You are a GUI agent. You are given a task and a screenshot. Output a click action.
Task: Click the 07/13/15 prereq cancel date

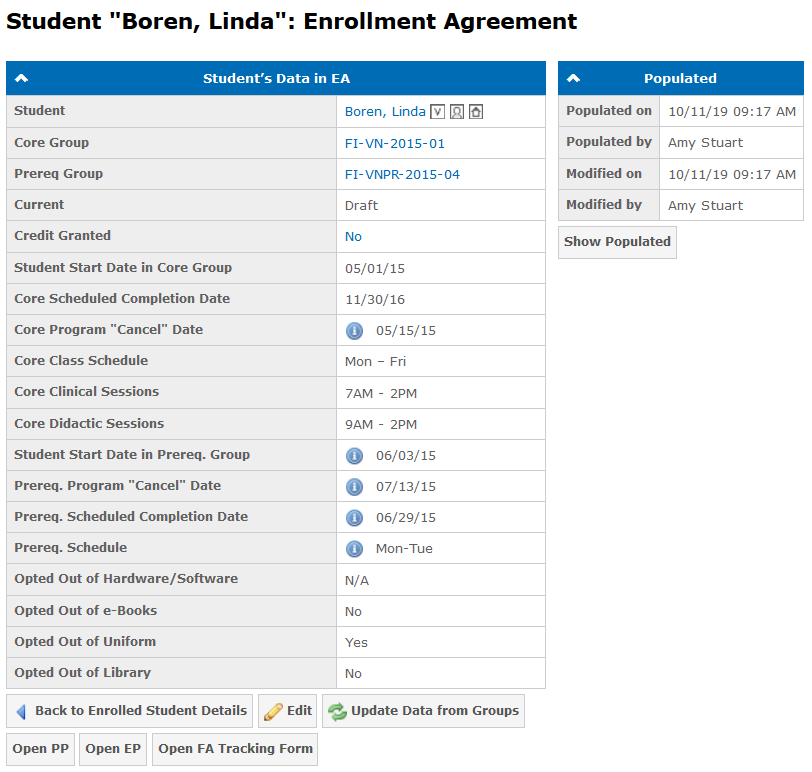[406, 487]
